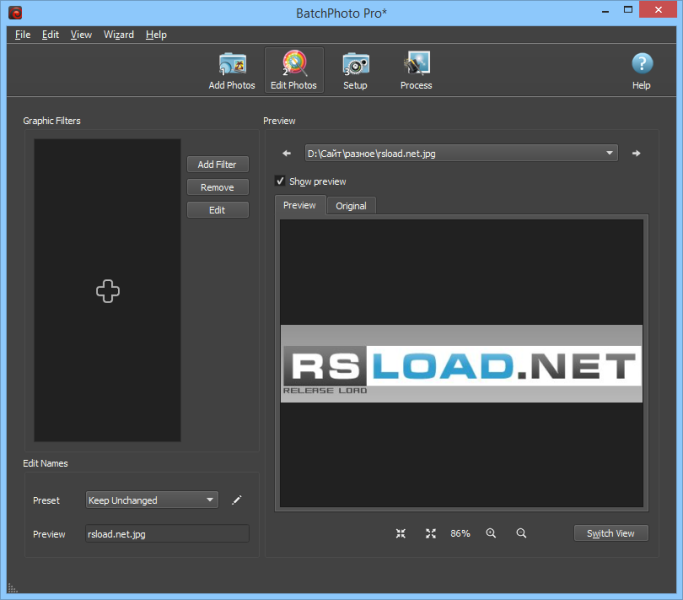Click the rsload.net preview image

tap(461, 363)
